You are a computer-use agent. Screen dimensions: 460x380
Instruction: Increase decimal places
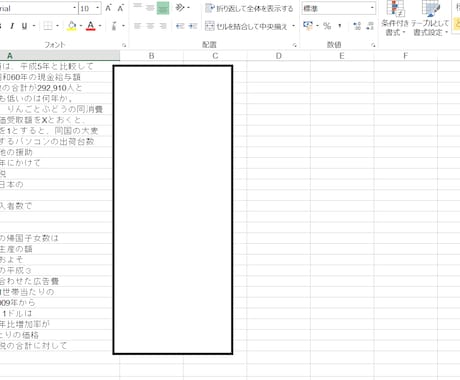357,26
